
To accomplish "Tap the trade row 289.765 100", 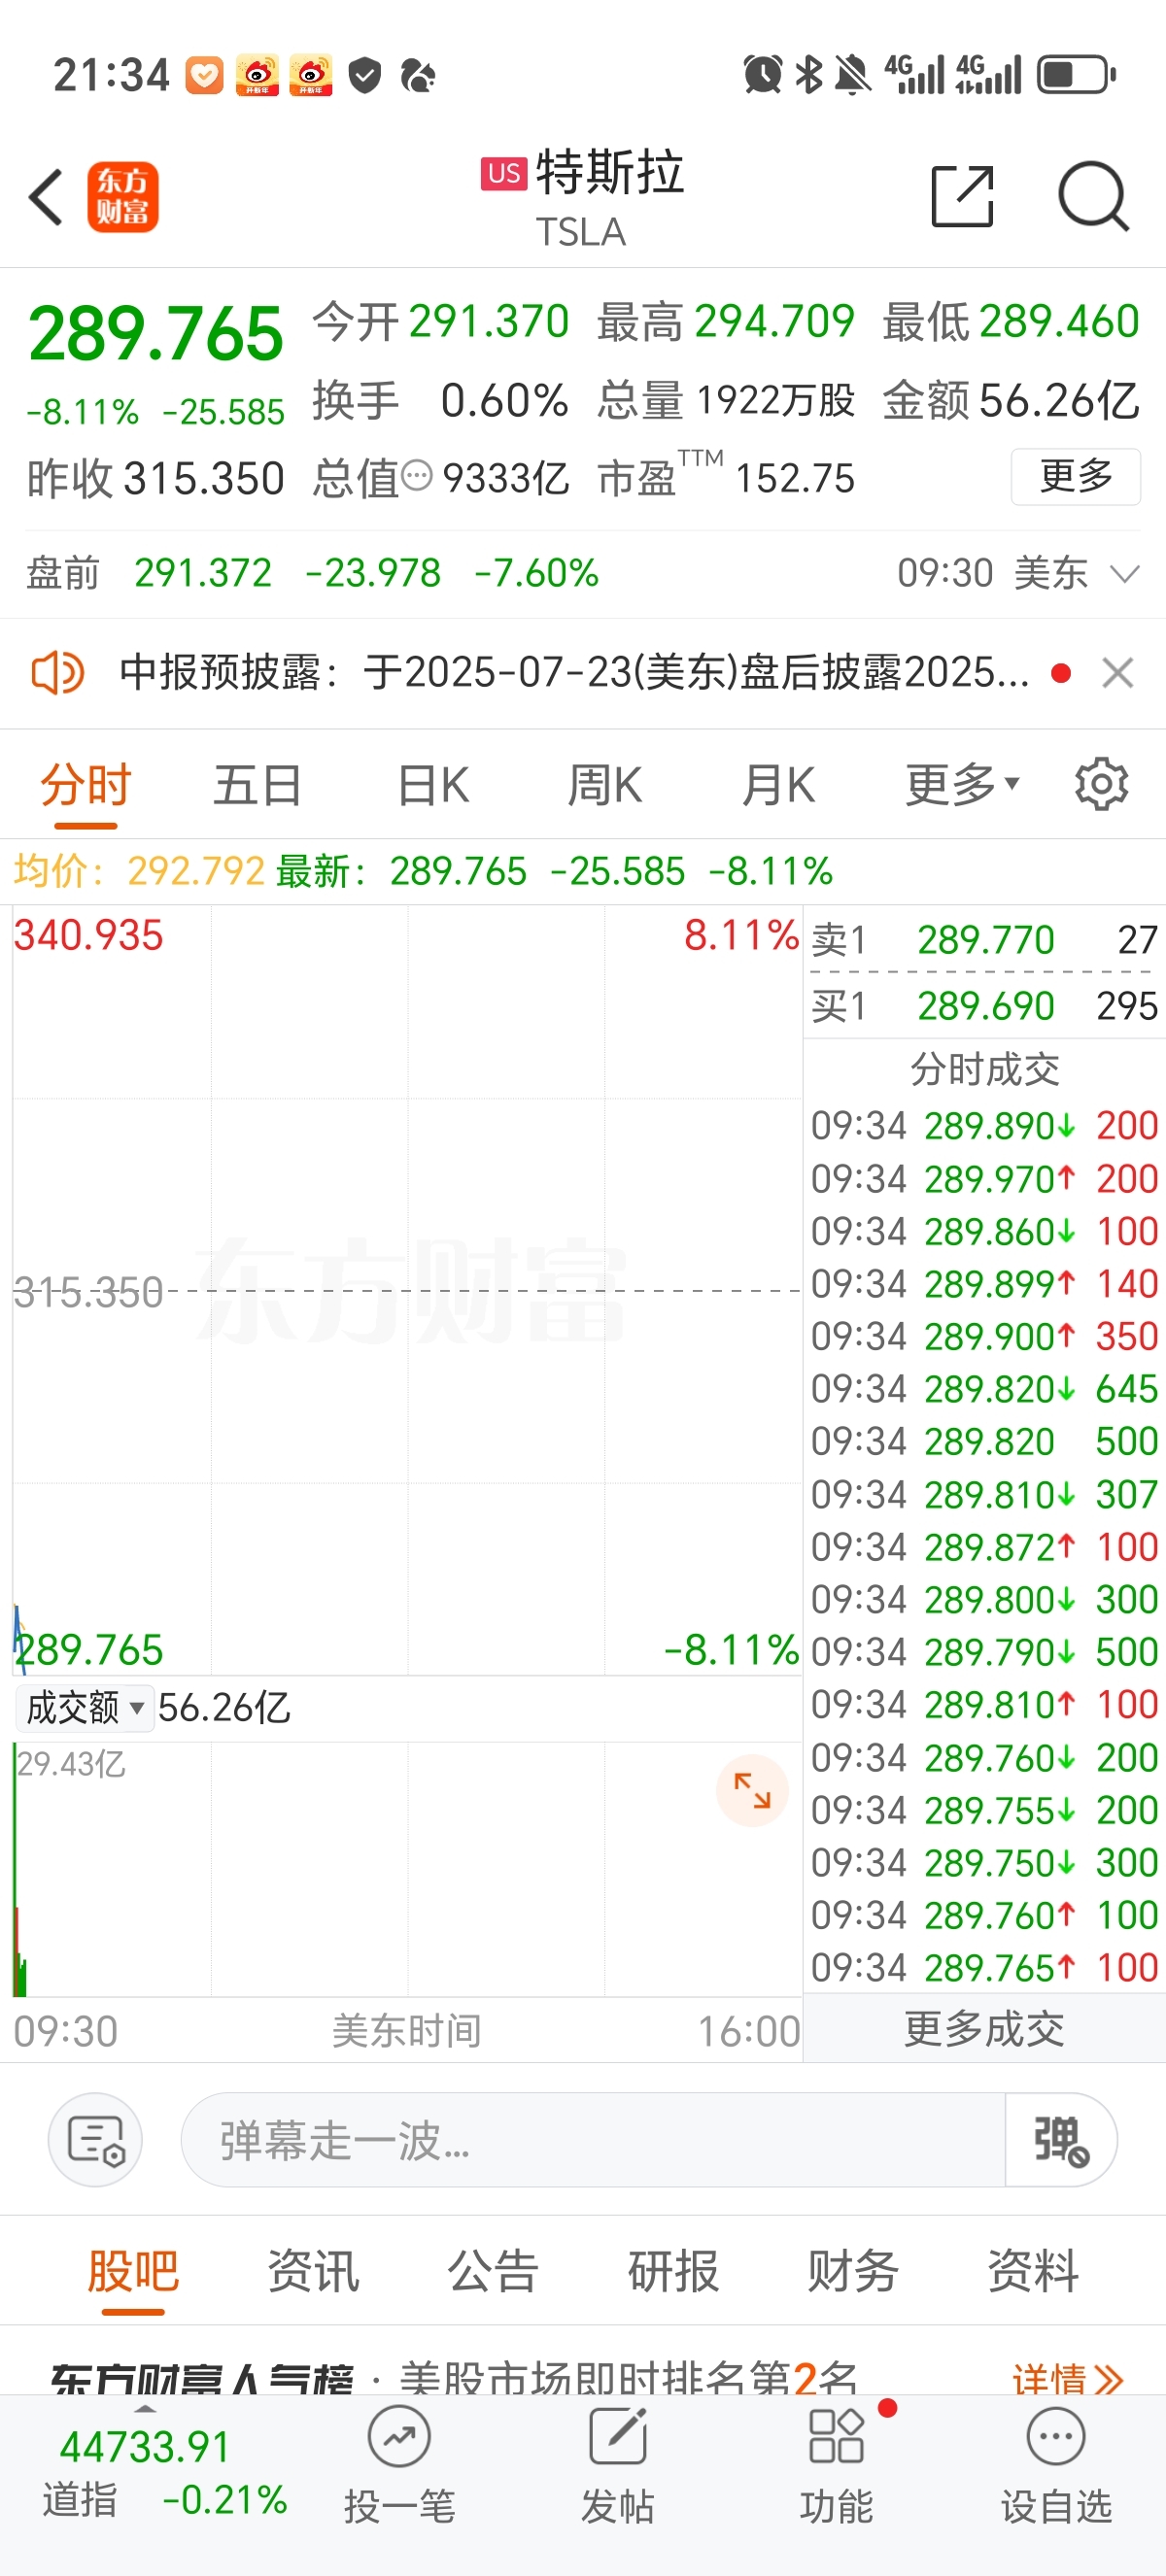I will [x=985, y=1968].
